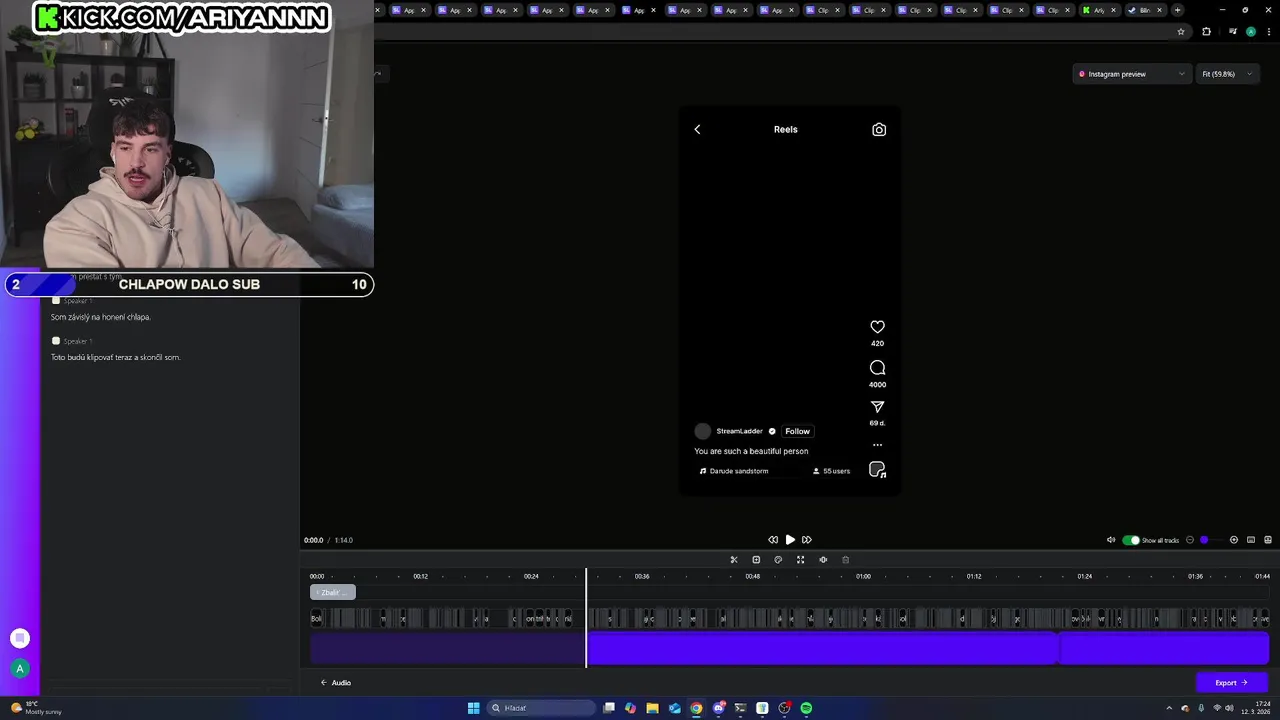Click the Follow button
Viewport: 1280px width, 720px height.
797,431
